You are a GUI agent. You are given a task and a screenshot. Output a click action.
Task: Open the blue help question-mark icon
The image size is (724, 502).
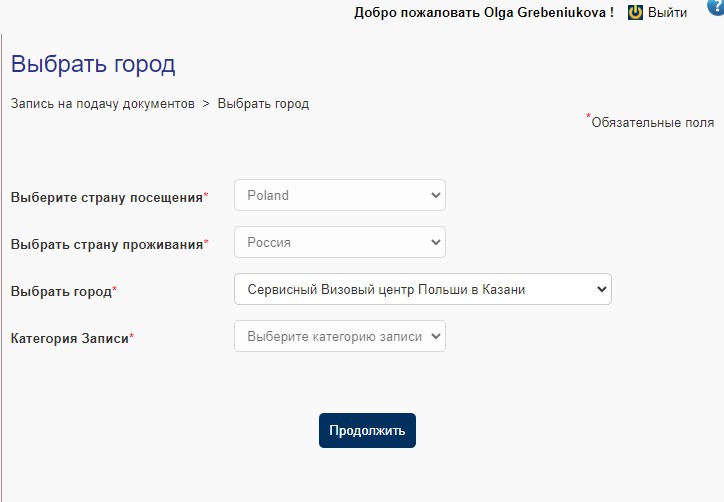point(716,7)
